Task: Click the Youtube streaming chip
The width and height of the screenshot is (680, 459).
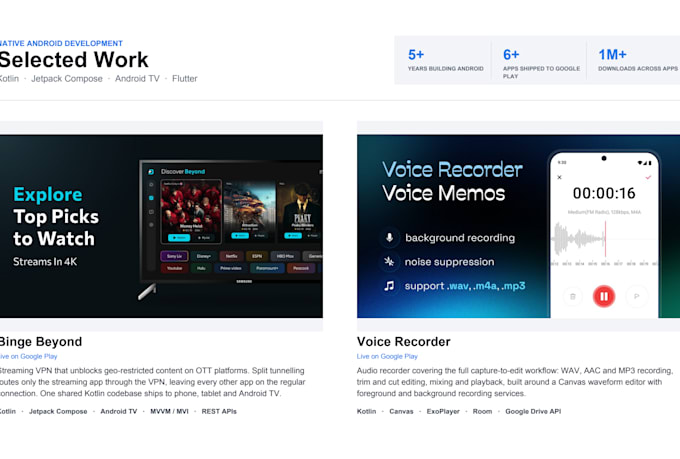Action: click(175, 268)
